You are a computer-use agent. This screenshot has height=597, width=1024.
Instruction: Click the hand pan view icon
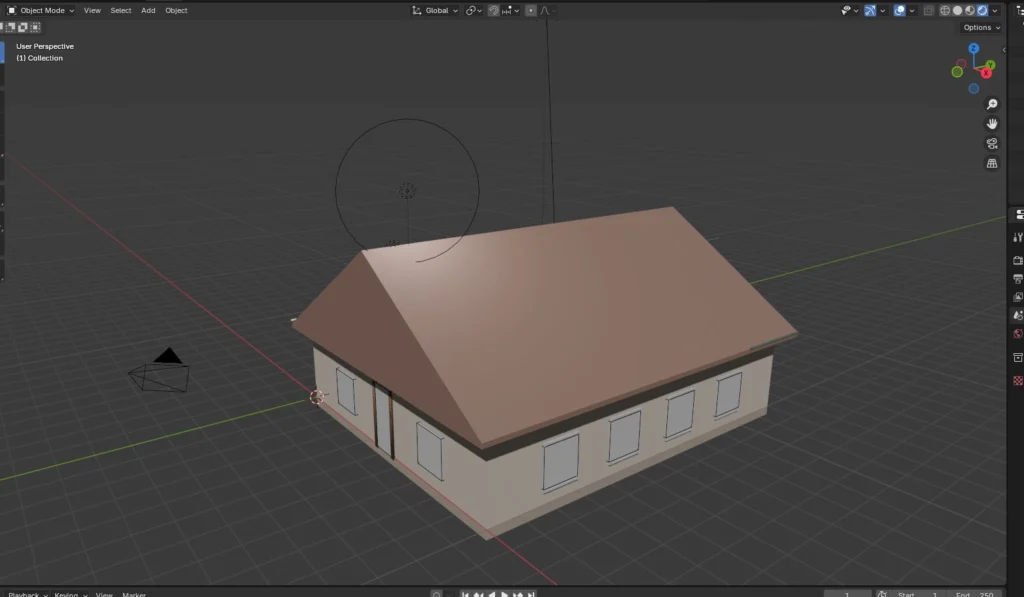pos(992,124)
